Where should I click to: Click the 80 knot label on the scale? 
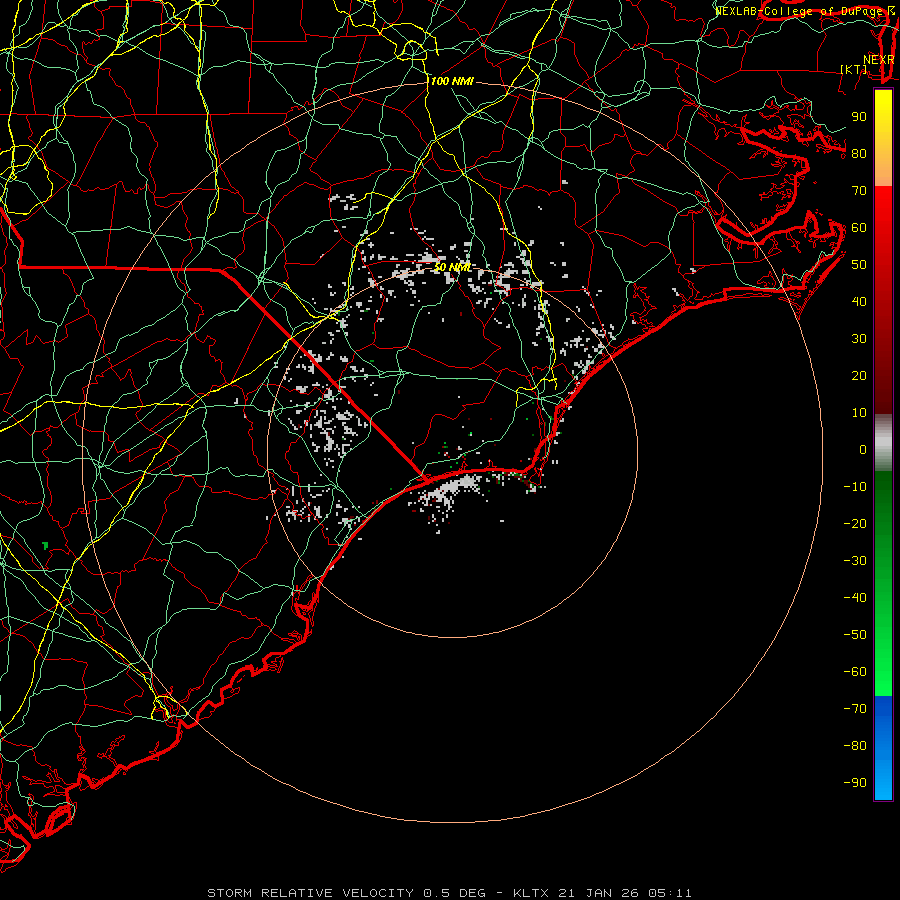click(x=859, y=153)
